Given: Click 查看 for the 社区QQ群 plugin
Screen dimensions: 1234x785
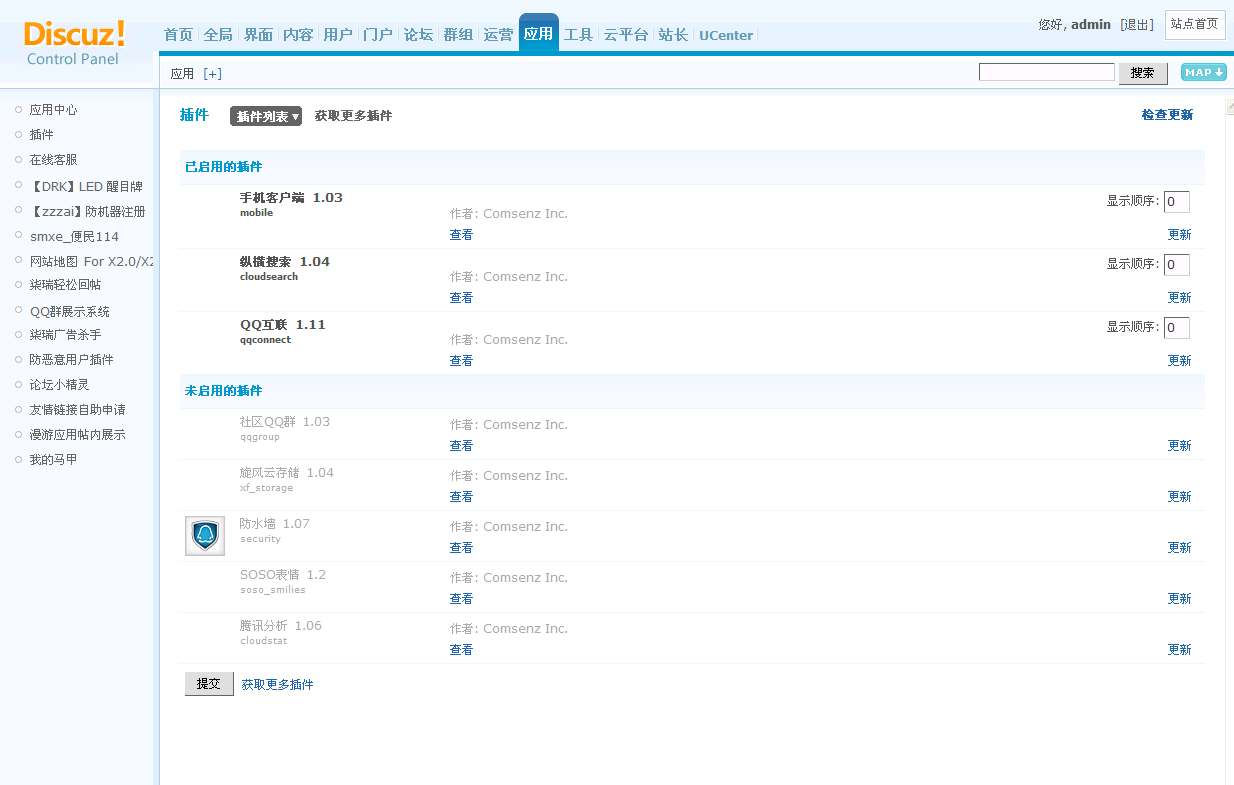Looking at the screenshot, I should [461, 446].
